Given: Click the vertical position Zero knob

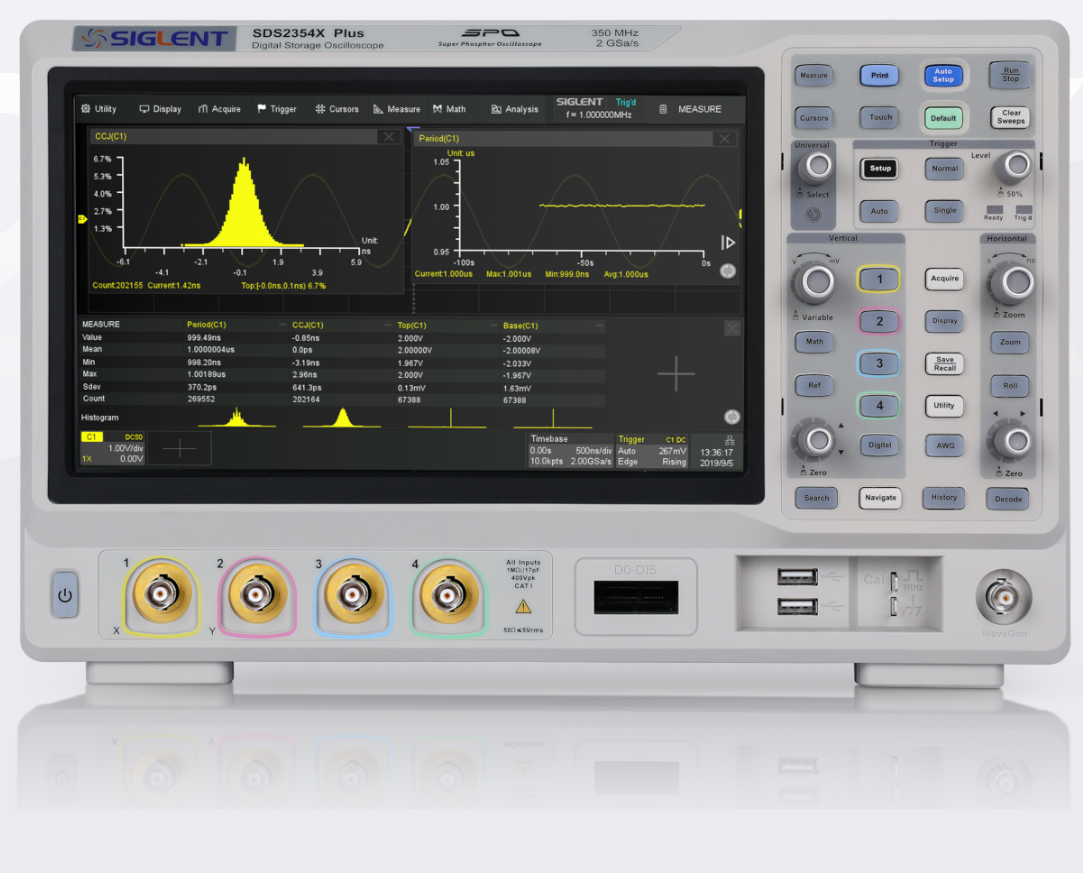Looking at the screenshot, I should point(816,440).
